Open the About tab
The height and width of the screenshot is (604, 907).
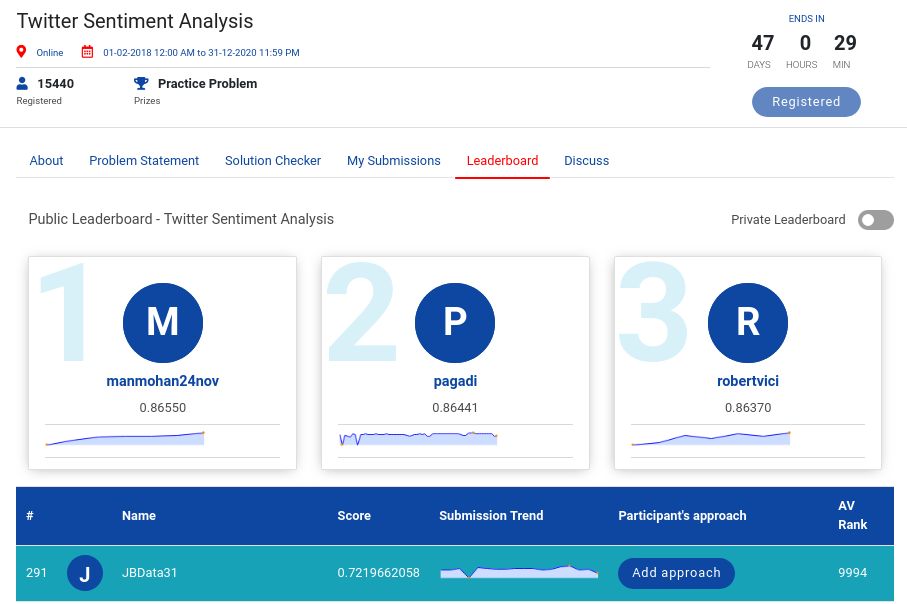[x=47, y=161]
